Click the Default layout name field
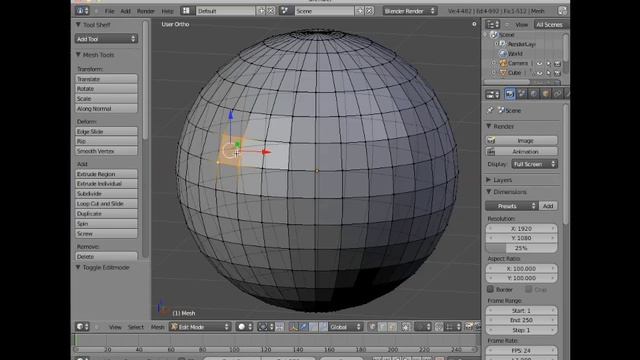Viewport: 640px width, 360px height. pos(226,11)
